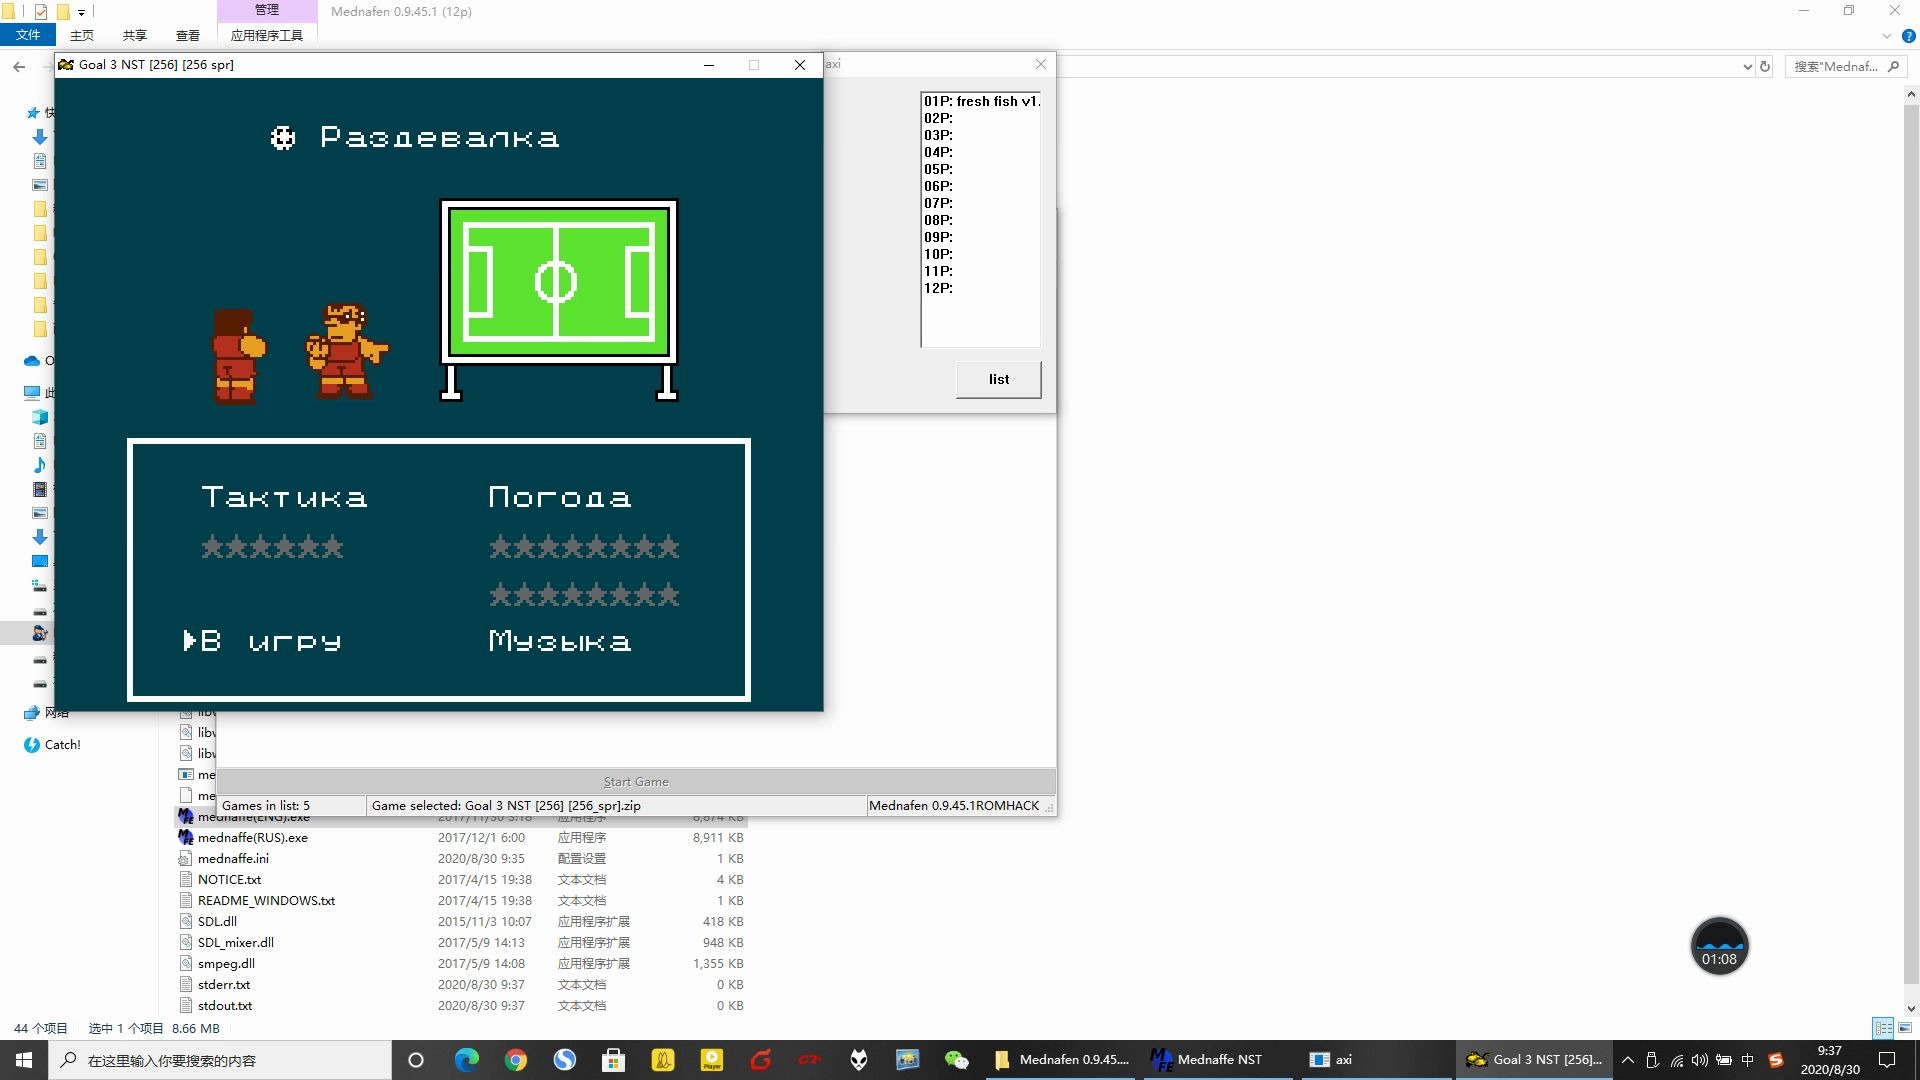Click the Start Game button
Screen dimensions: 1920x1080
tap(636, 782)
